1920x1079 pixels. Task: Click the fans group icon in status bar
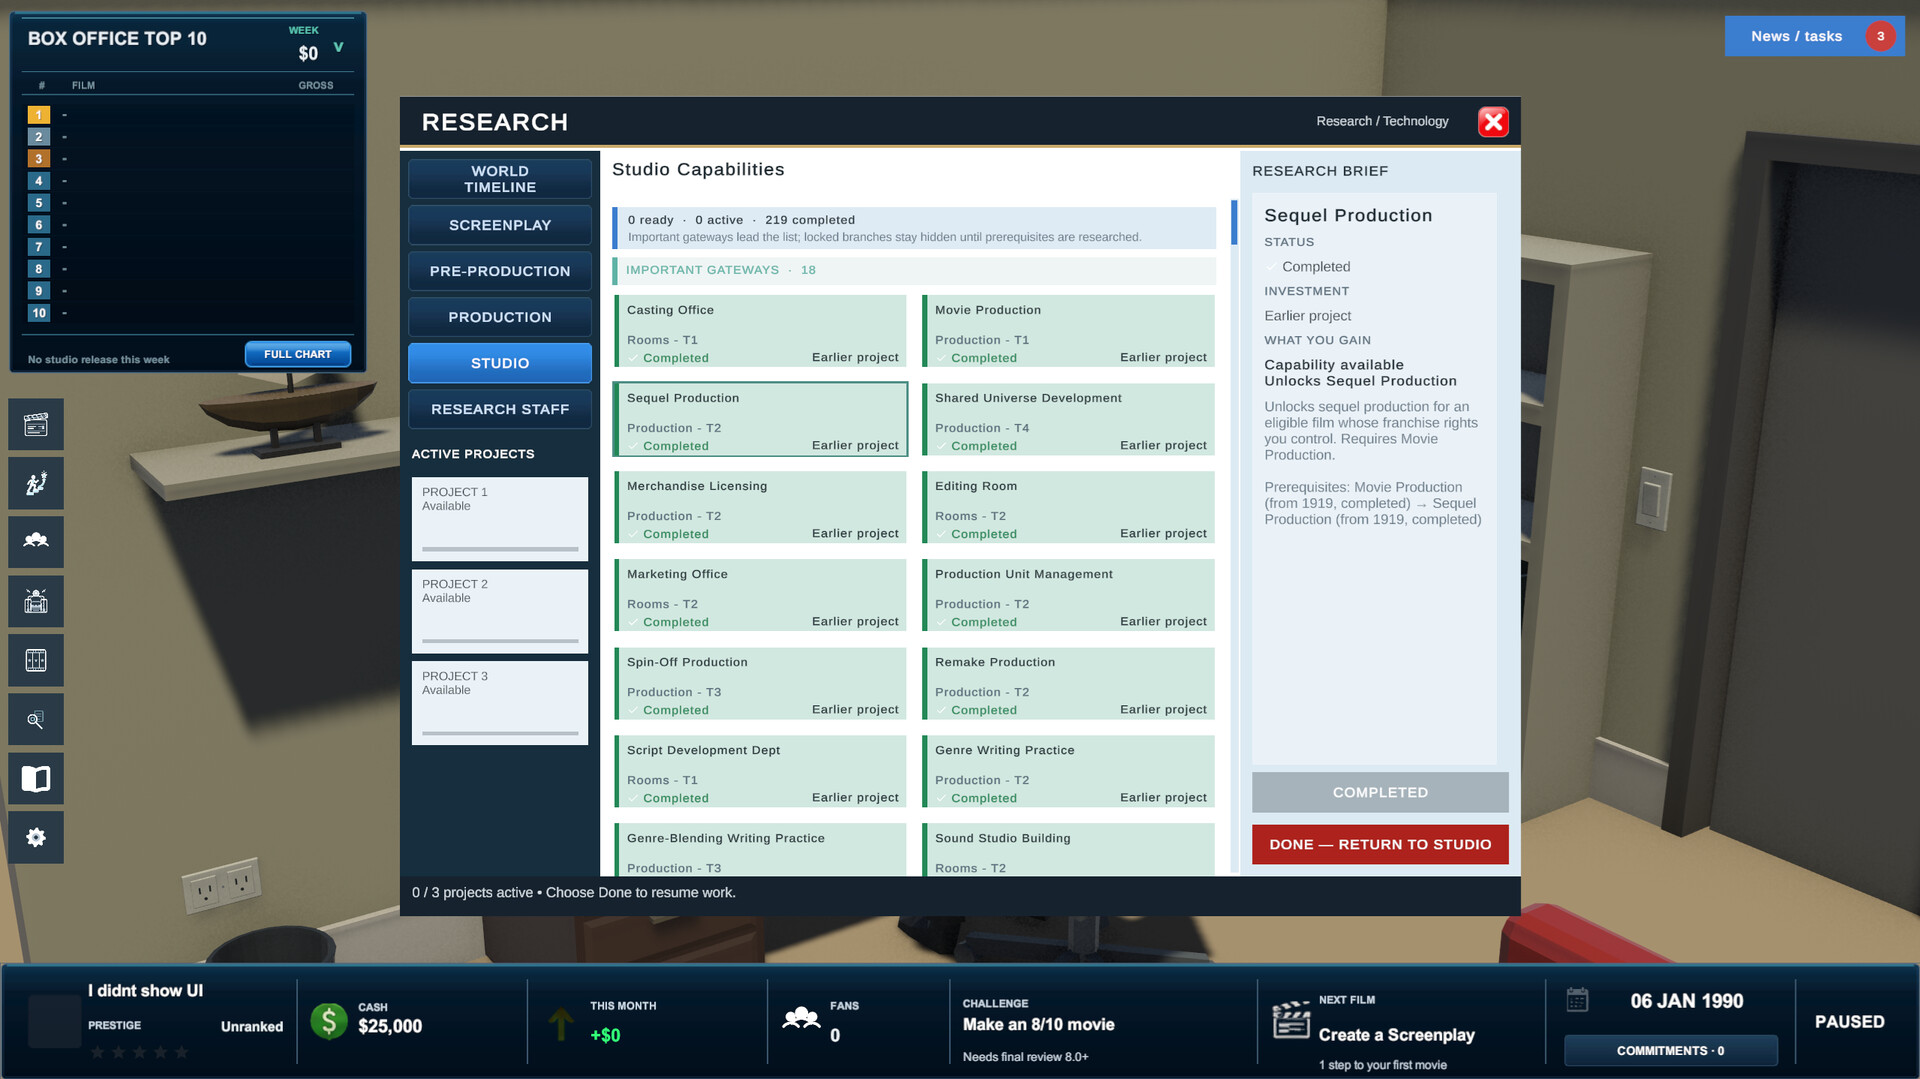[801, 1020]
